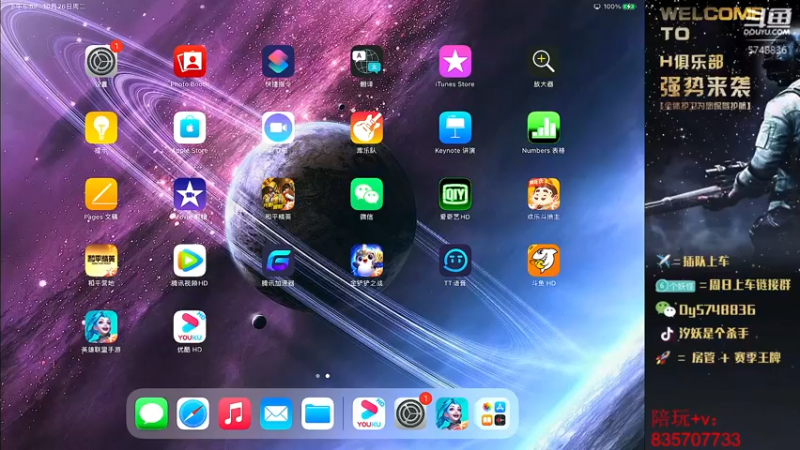Launch the 和平精英 game
Screen dimensions: 800x450
click(278, 194)
